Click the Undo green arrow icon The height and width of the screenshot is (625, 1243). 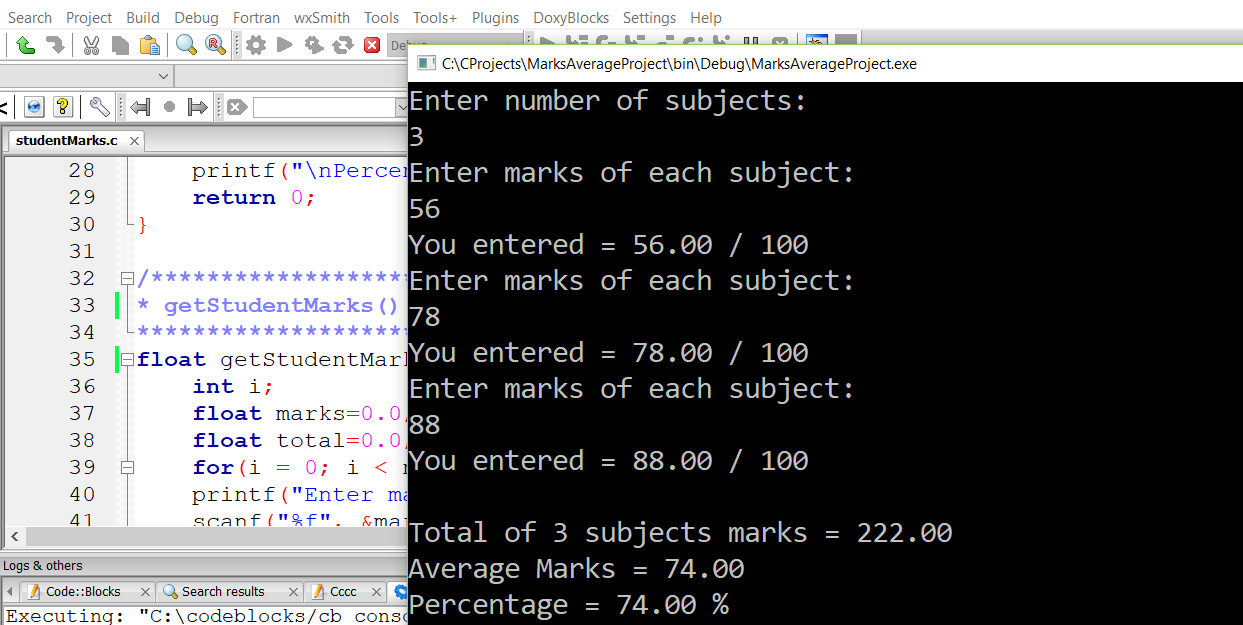point(26,45)
